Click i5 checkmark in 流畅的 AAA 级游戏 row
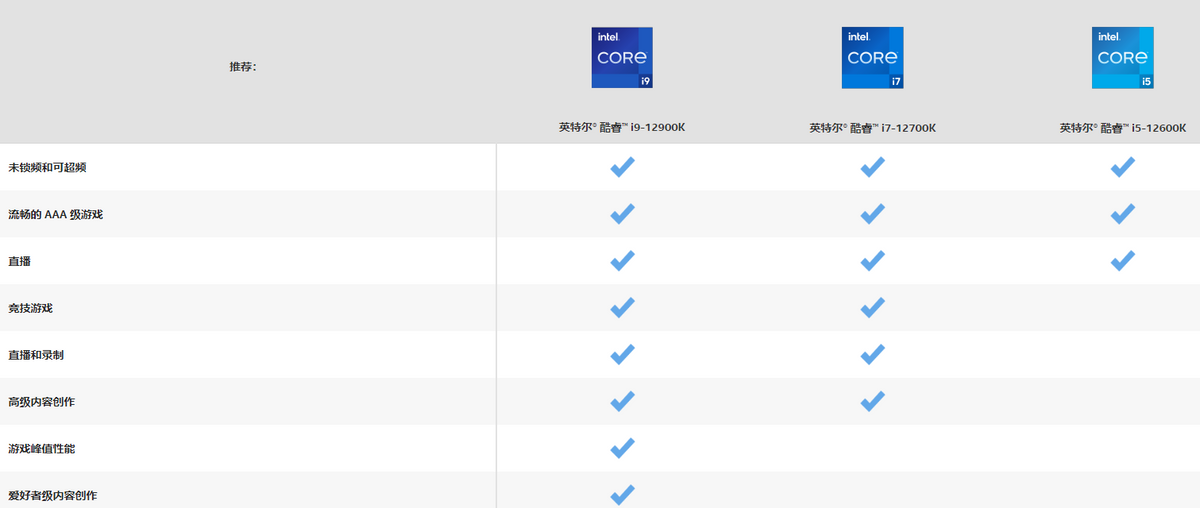The height and width of the screenshot is (508, 1200). [x=1122, y=214]
